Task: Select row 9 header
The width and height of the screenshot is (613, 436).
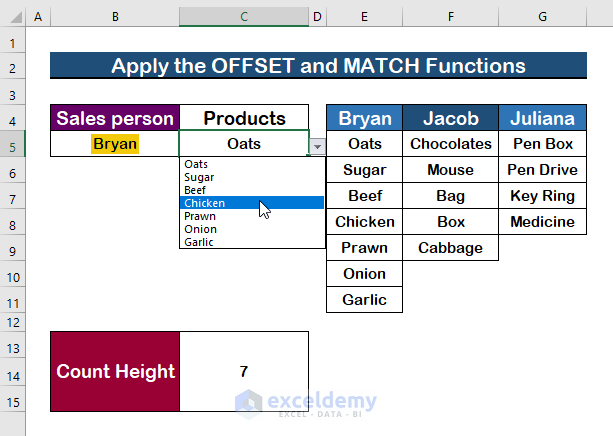Action: (x=13, y=248)
